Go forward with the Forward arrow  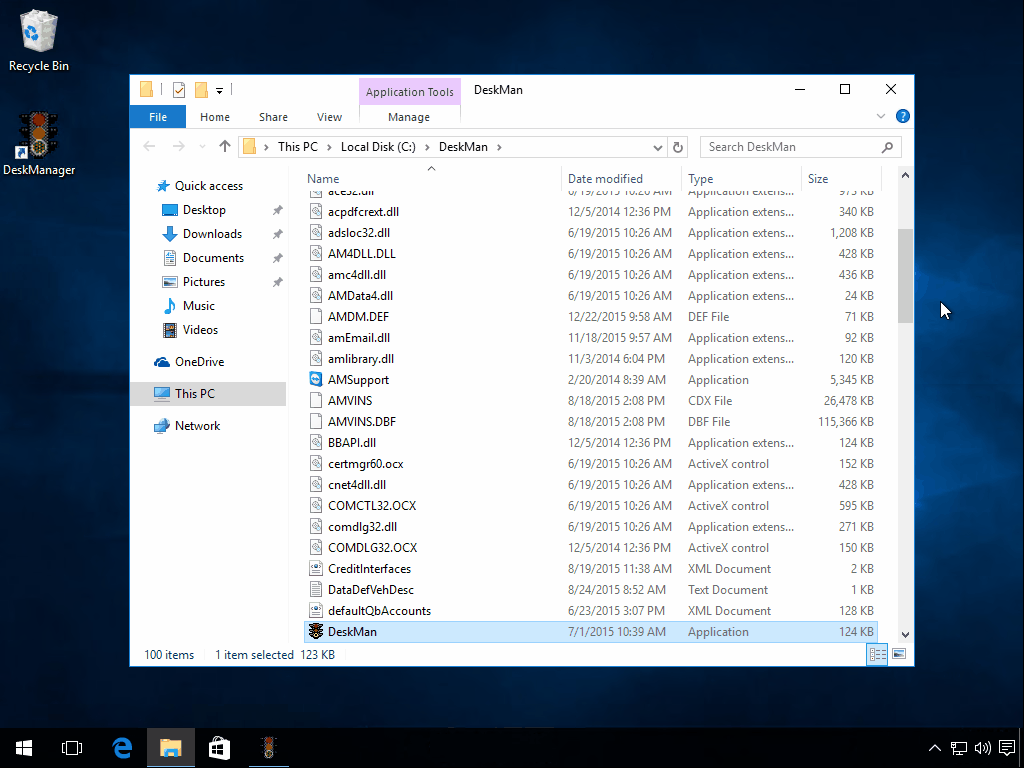178,146
